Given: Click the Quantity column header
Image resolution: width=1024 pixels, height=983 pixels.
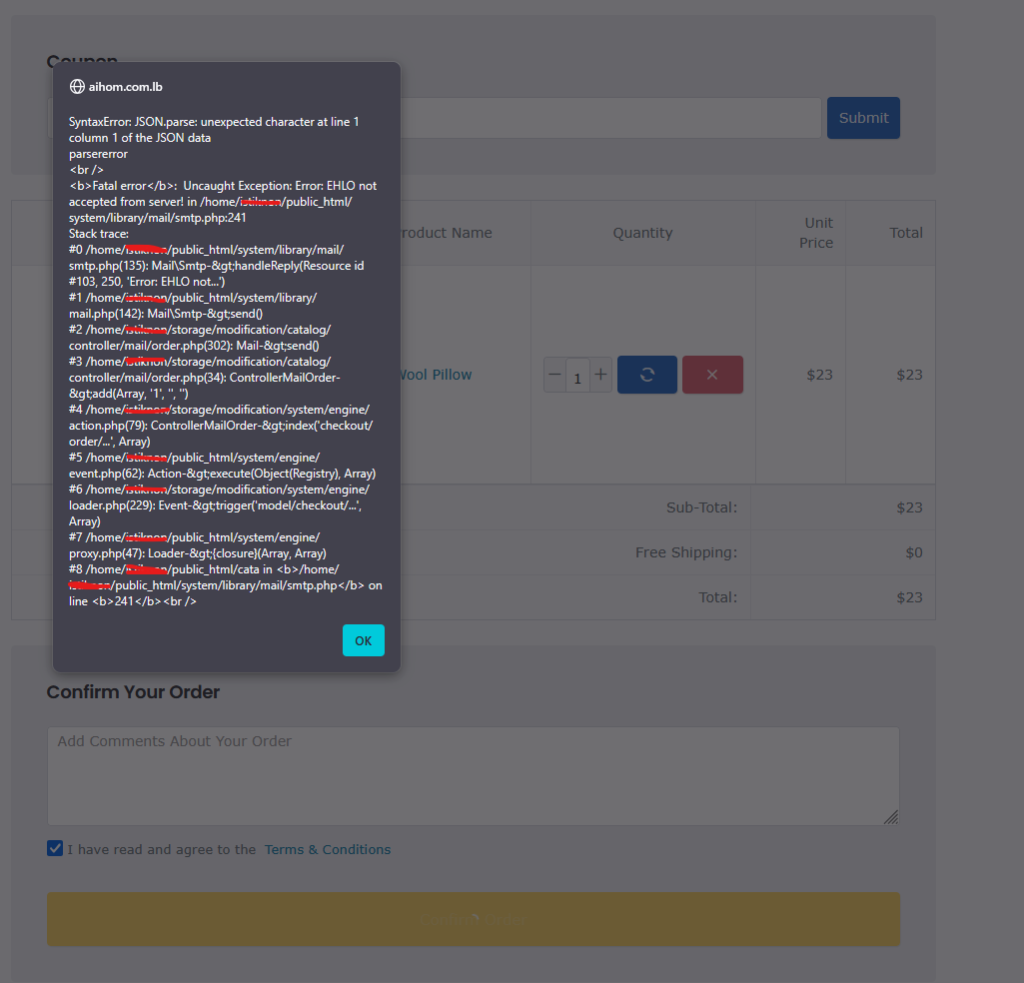Looking at the screenshot, I should 643,233.
